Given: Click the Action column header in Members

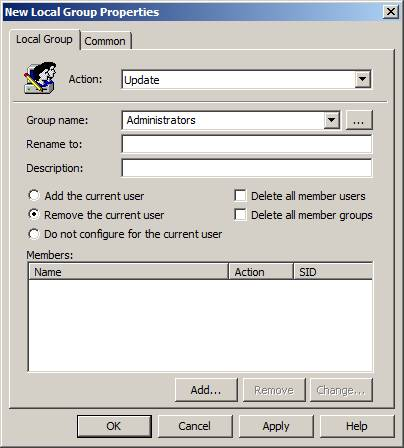Looking at the screenshot, I should tap(261, 272).
